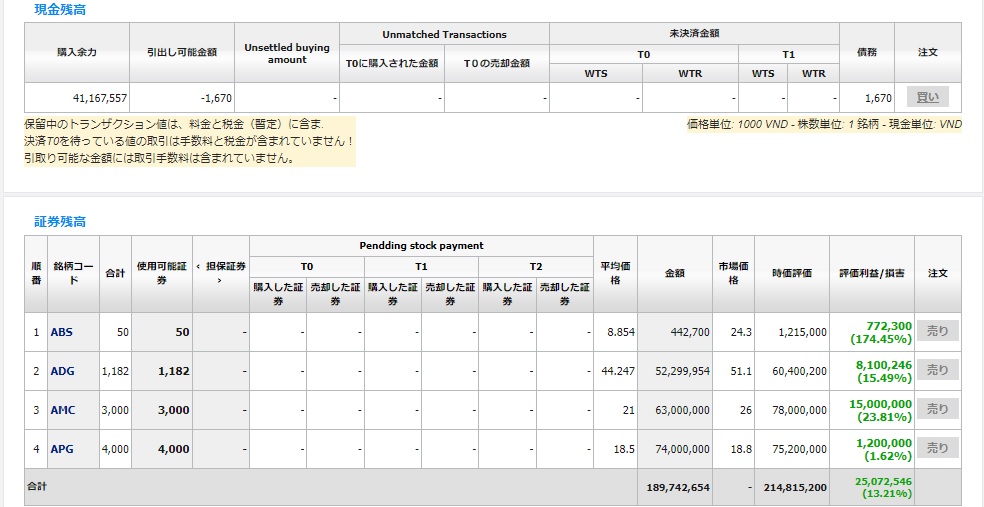
Task: Click 売り button in AMC row
Action: point(937,409)
